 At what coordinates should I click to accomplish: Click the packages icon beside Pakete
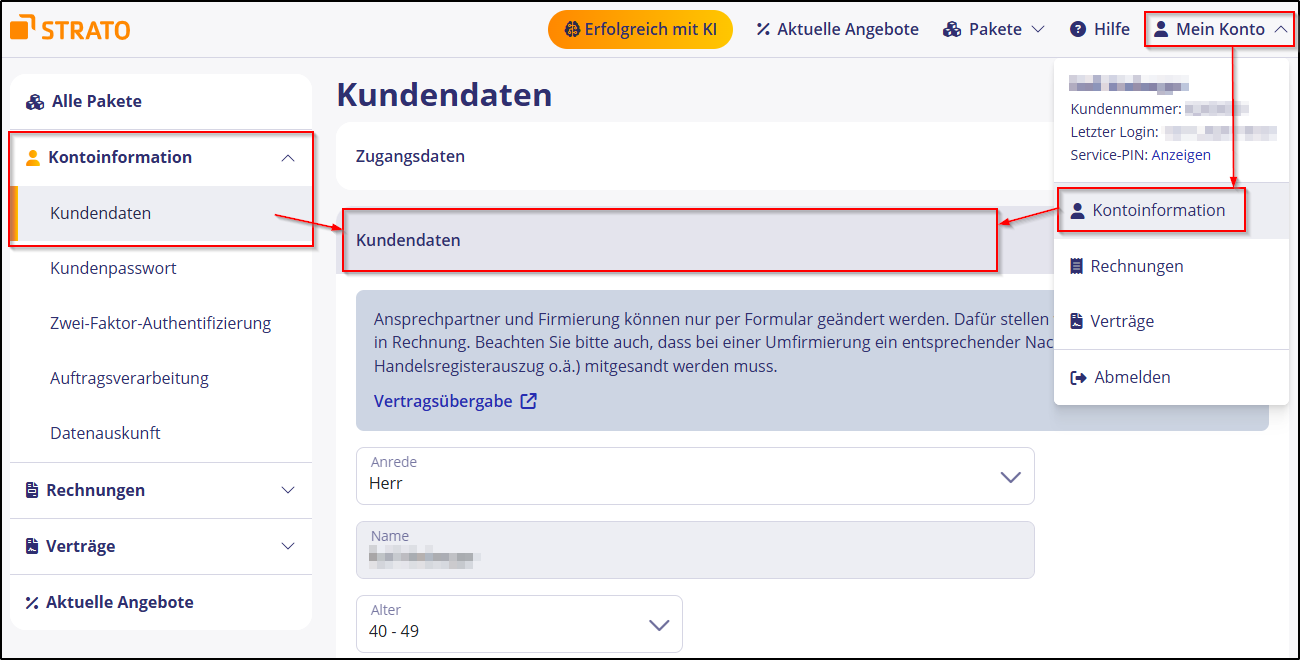tap(950, 29)
